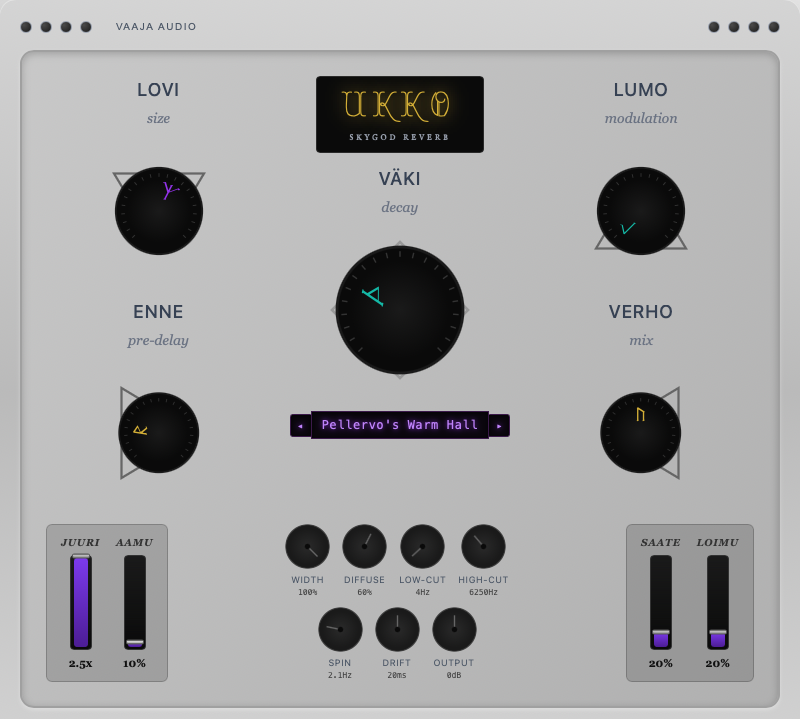
Task: Click the JUURI vertical slider
Action: (x=81, y=602)
